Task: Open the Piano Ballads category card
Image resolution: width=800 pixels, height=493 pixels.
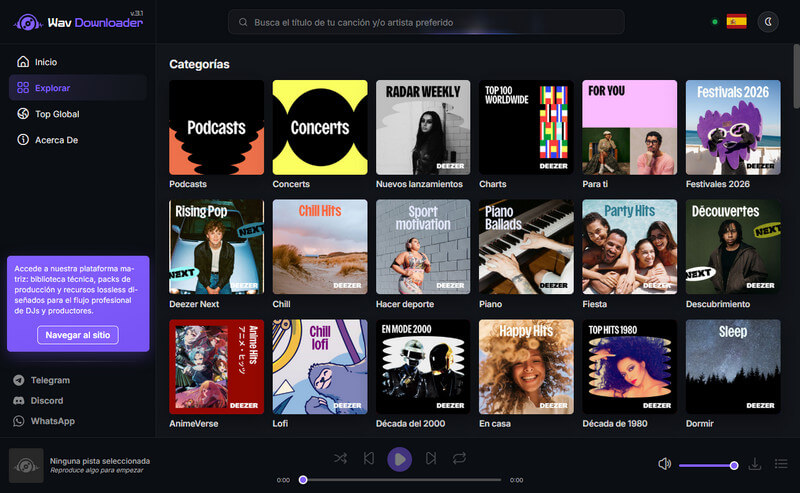Action: click(526, 247)
